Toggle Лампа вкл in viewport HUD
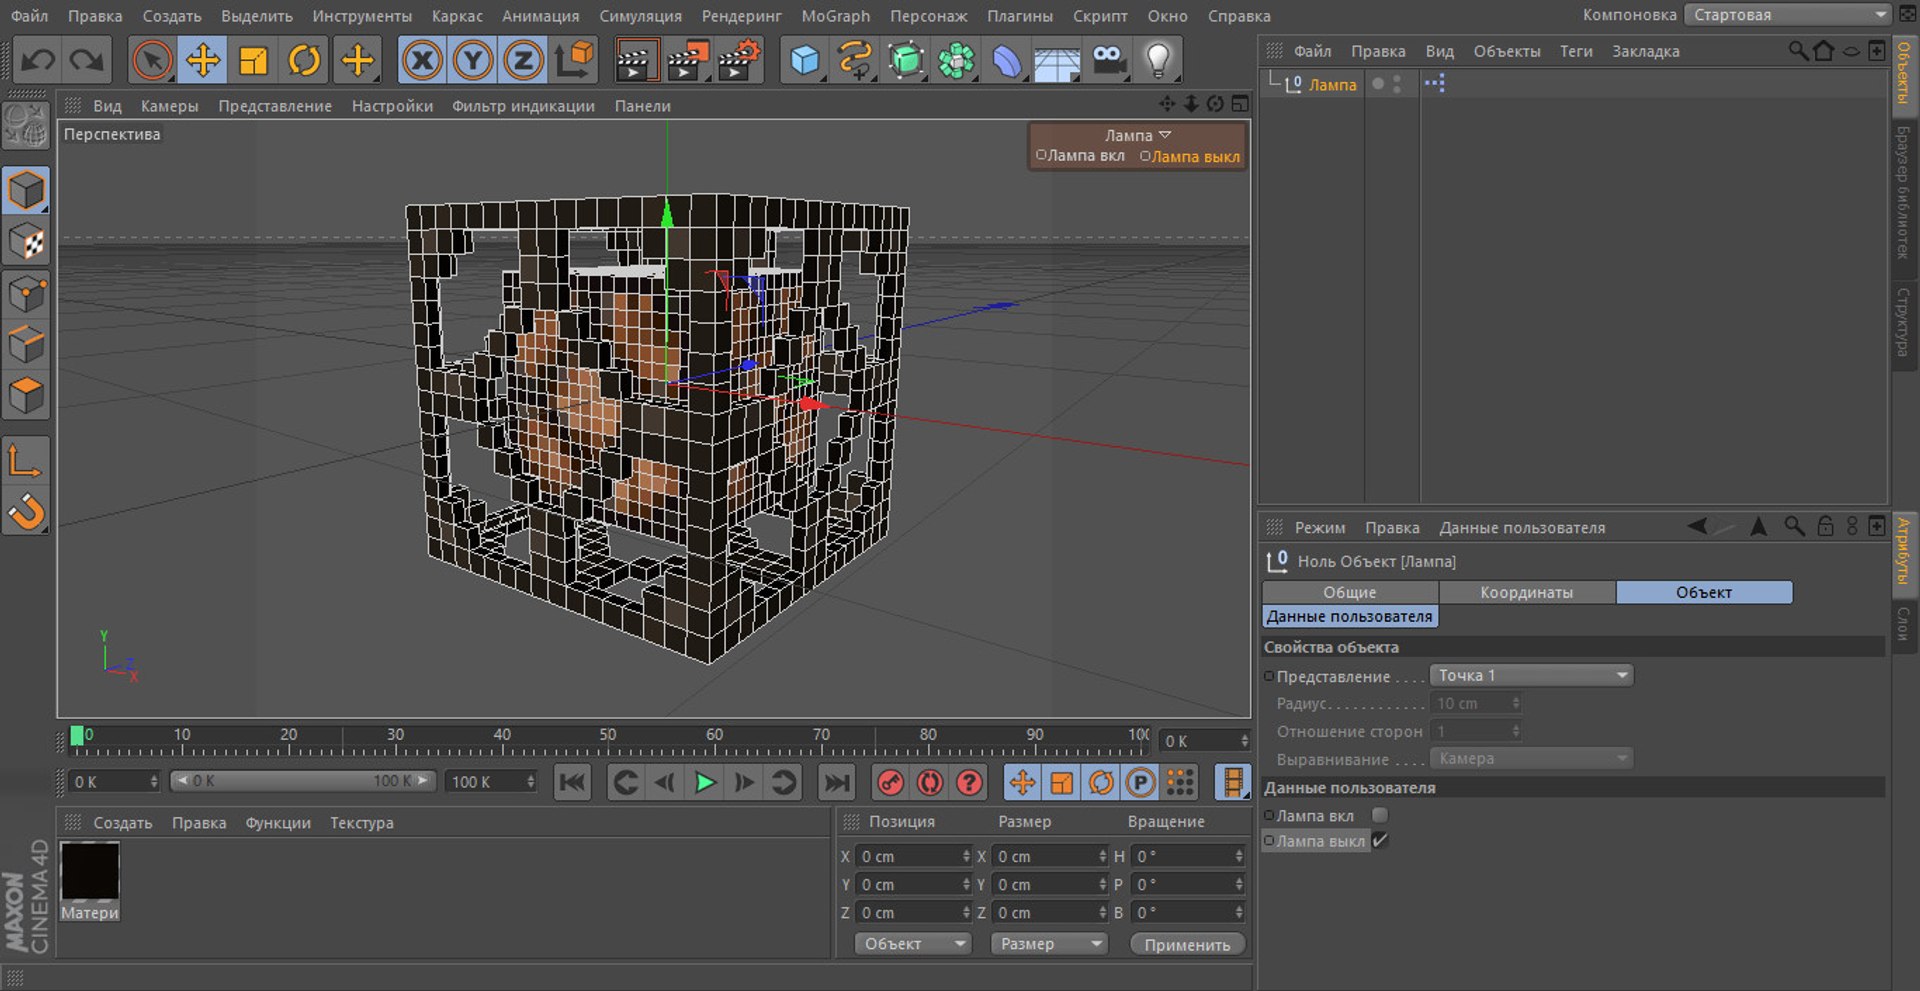The width and height of the screenshot is (1920, 991). [1080, 156]
